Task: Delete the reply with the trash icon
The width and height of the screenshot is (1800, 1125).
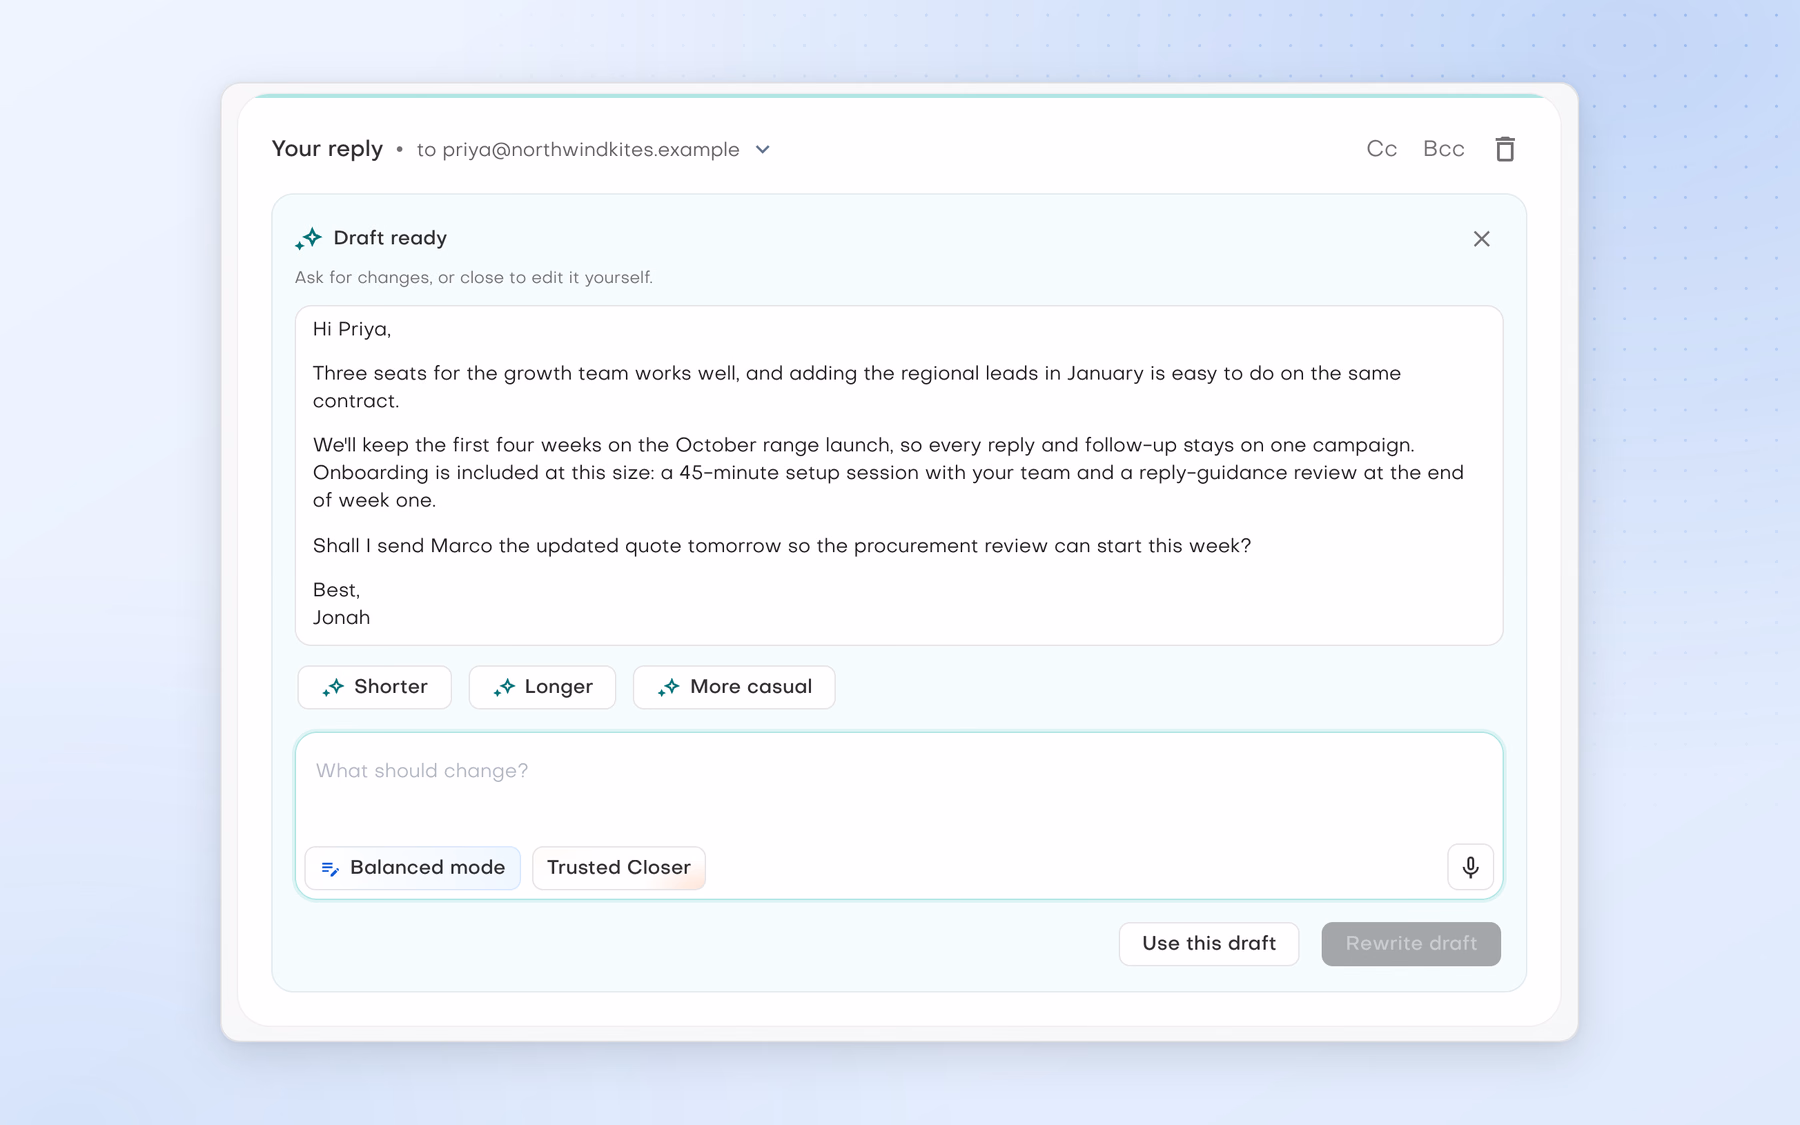Action: click(x=1504, y=149)
